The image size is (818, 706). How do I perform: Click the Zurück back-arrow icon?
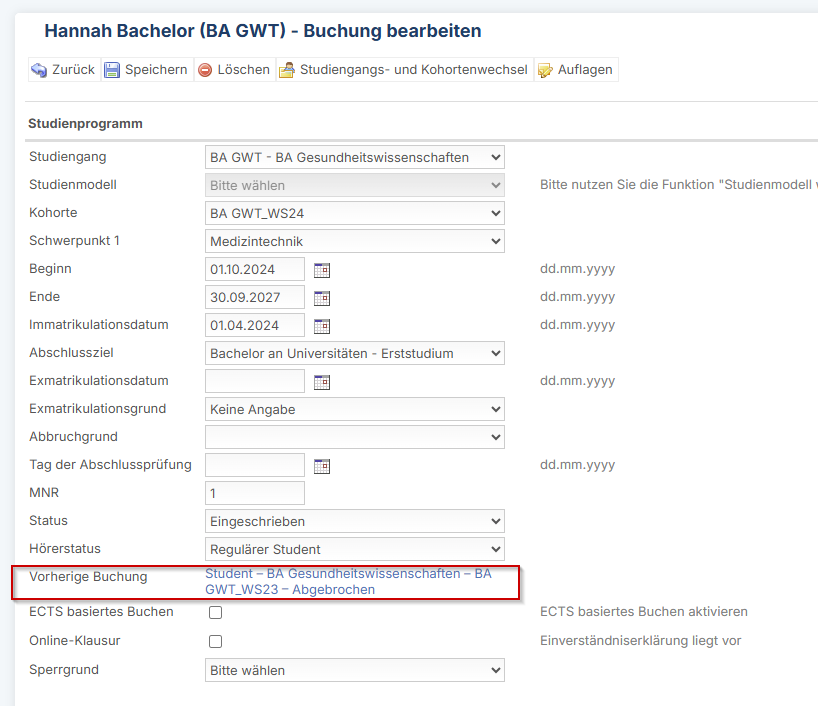click(37, 69)
